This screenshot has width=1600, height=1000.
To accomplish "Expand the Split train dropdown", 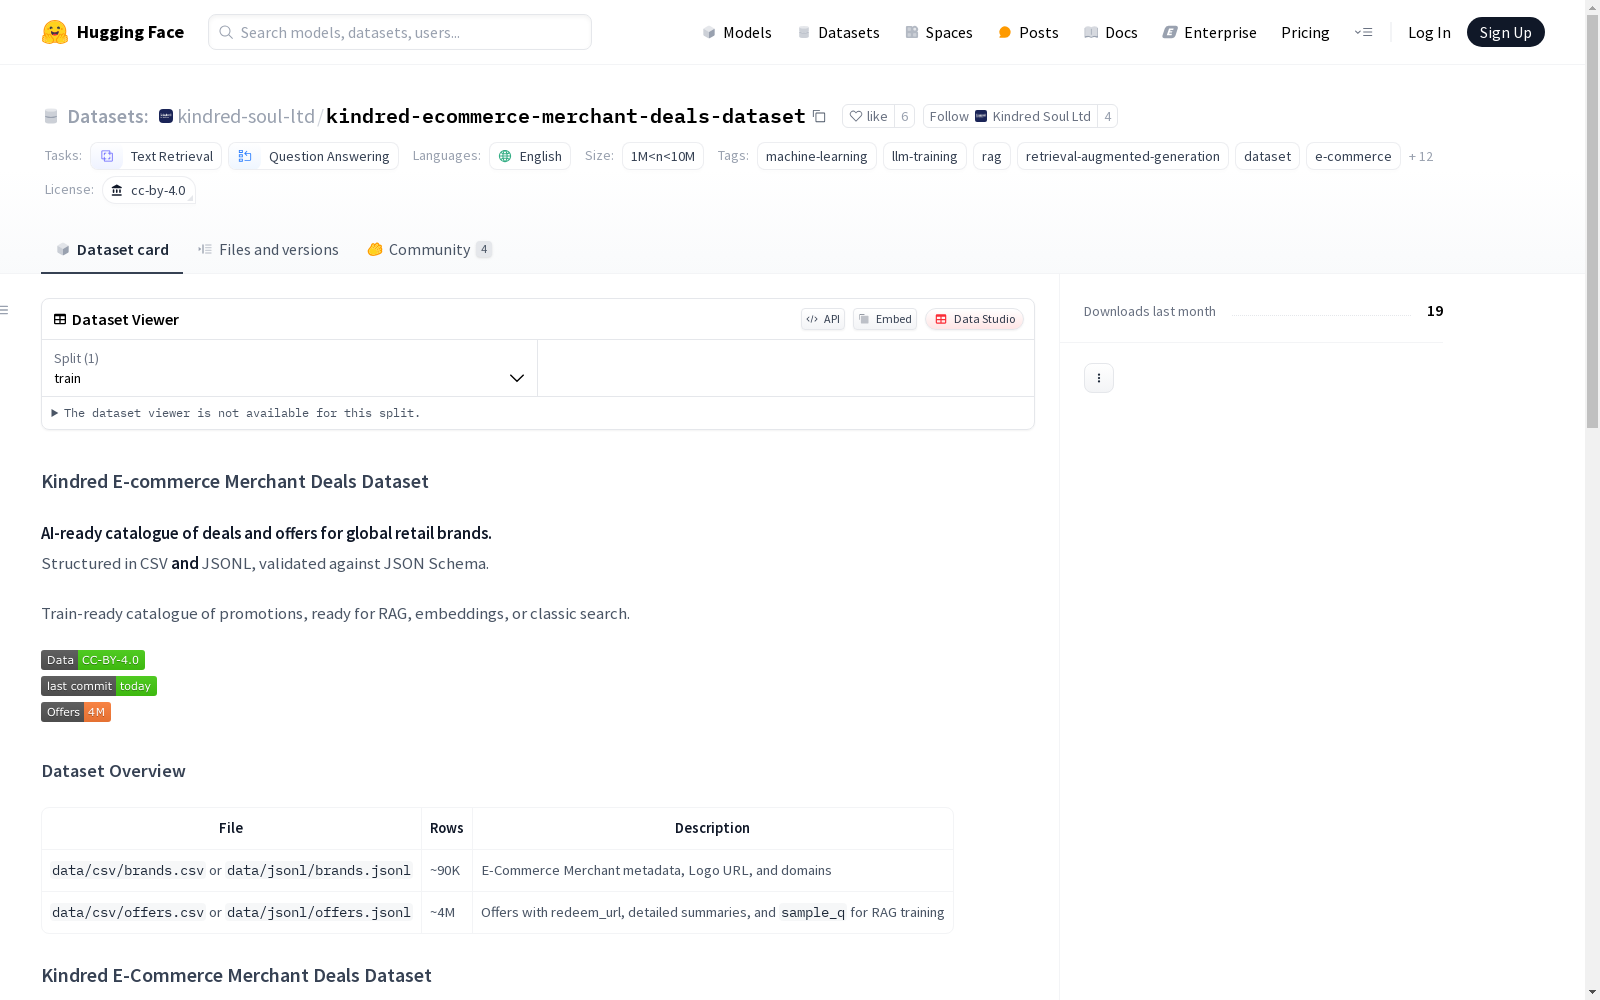I will (x=290, y=368).
